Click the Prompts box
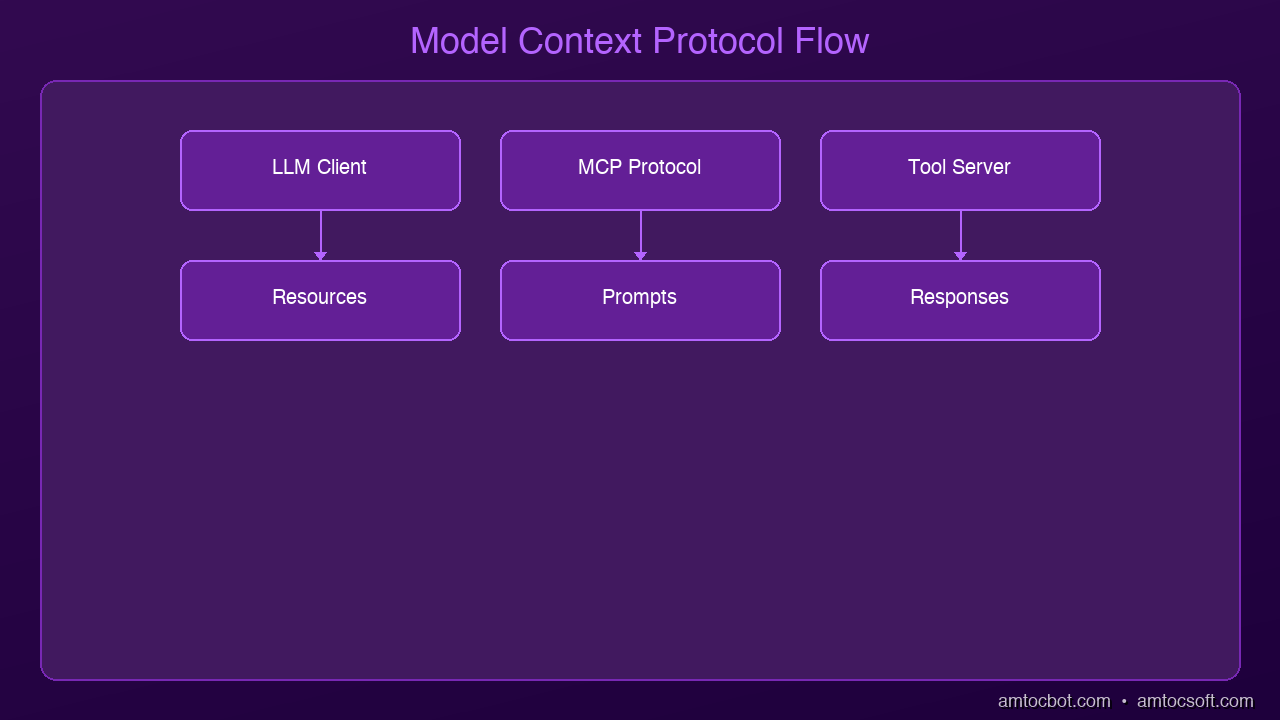 pyautogui.click(x=640, y=300)
